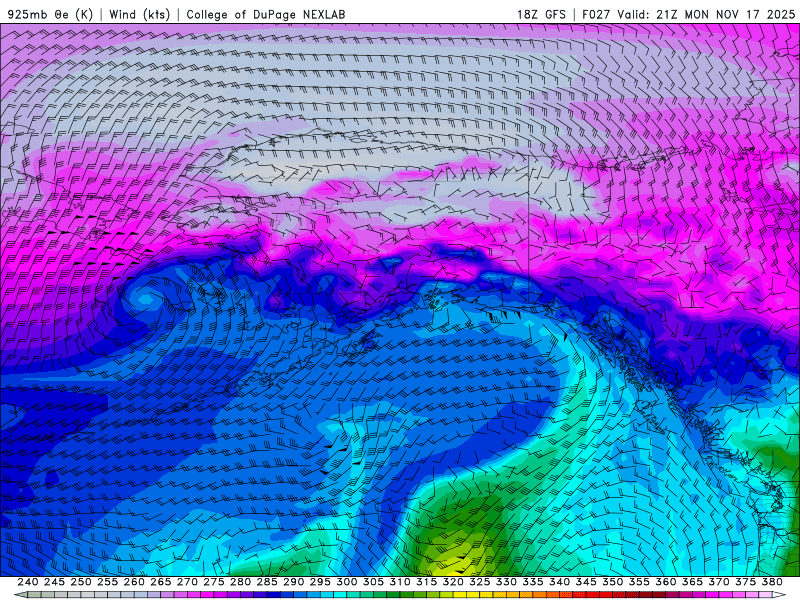Click the 250 color scale label
Viewport: 800px width, 600px height.
81,582
